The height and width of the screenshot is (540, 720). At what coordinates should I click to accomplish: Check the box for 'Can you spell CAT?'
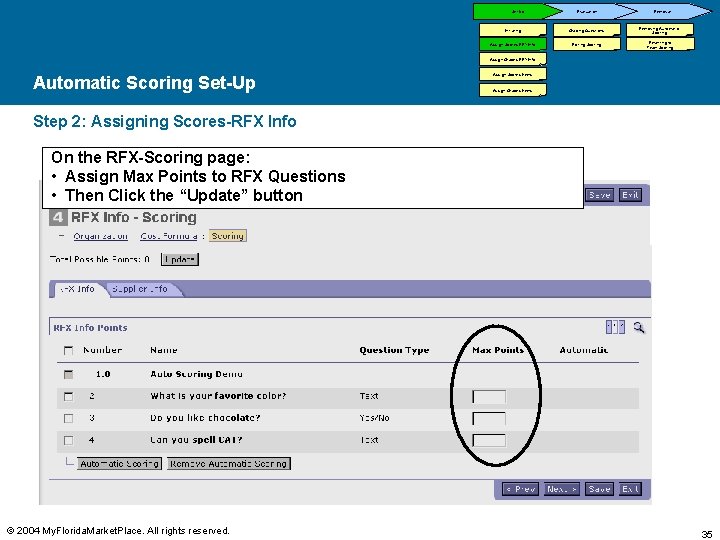(68, 440)
